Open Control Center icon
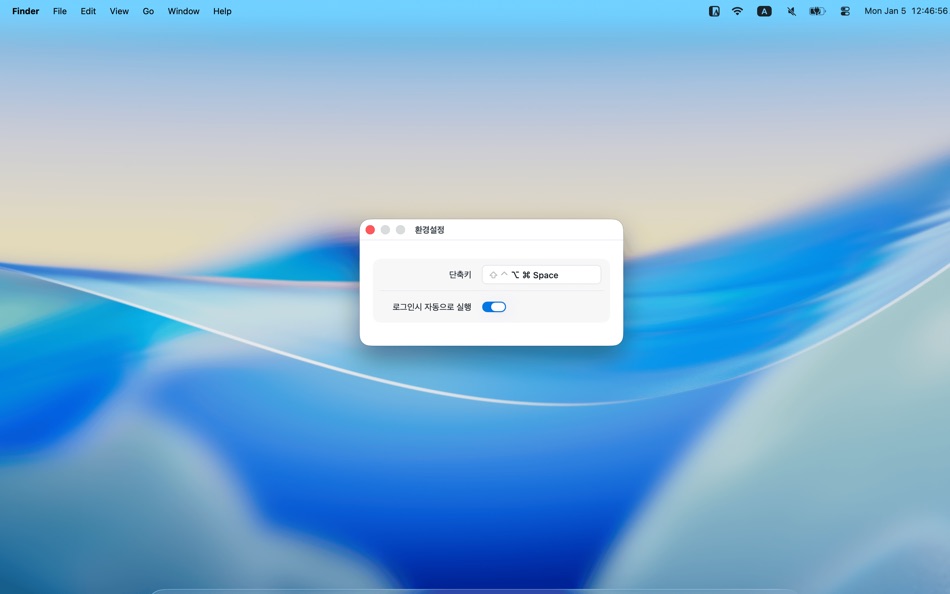 (x=845, y=11)
